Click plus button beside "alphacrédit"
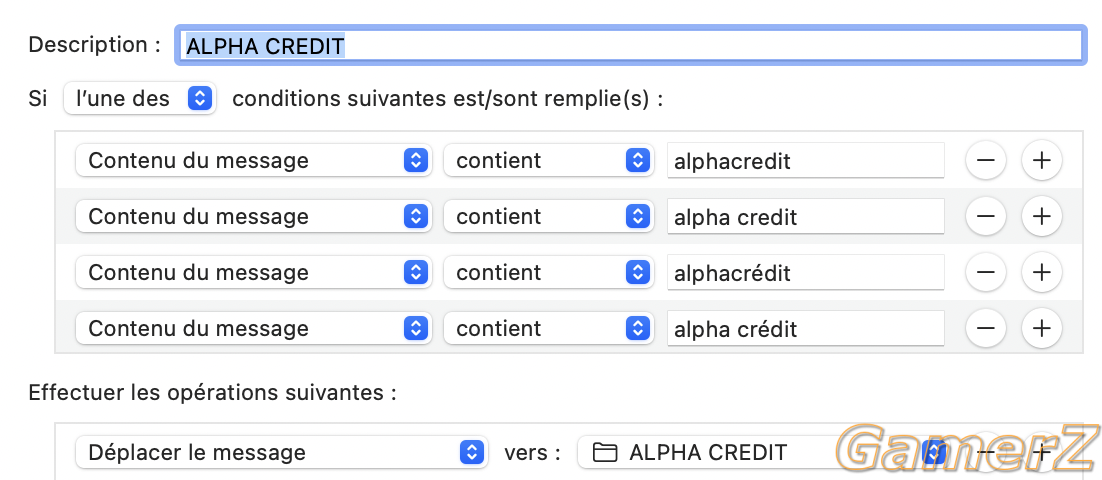1102x480 pixels. 1041,272
